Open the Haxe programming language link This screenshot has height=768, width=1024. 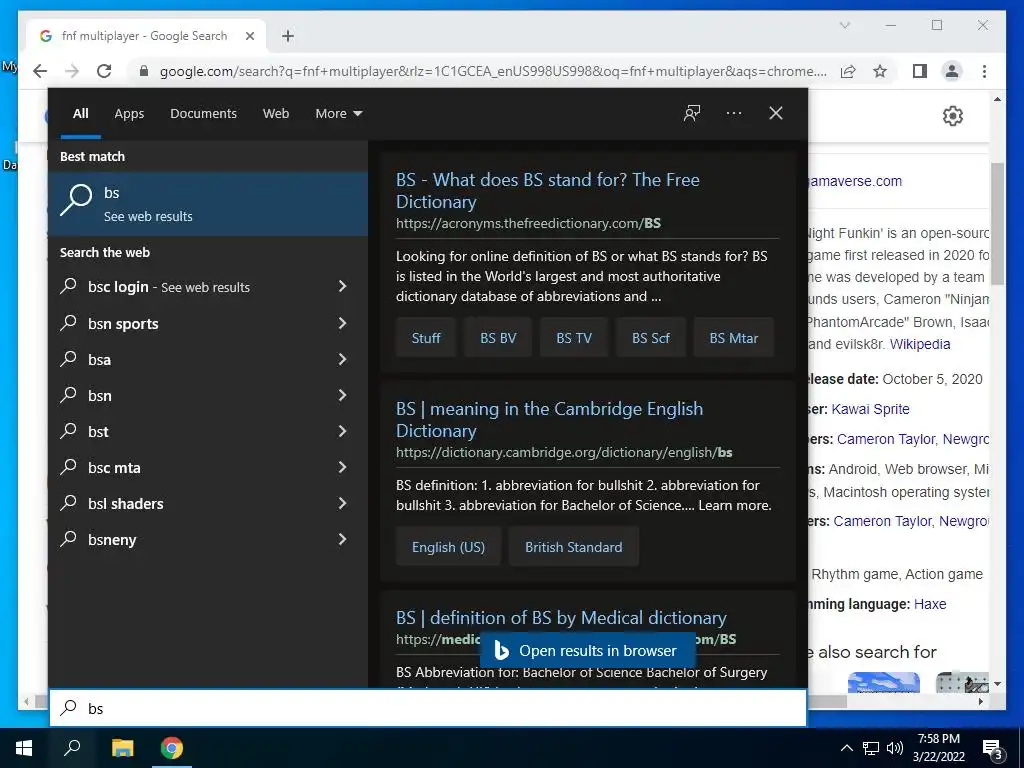(x=930, y=604)
